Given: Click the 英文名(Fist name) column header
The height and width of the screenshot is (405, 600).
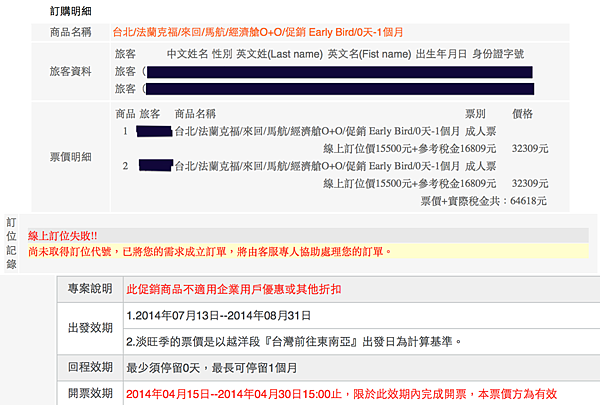Looking at the screenshot, I should click(369, 54).
